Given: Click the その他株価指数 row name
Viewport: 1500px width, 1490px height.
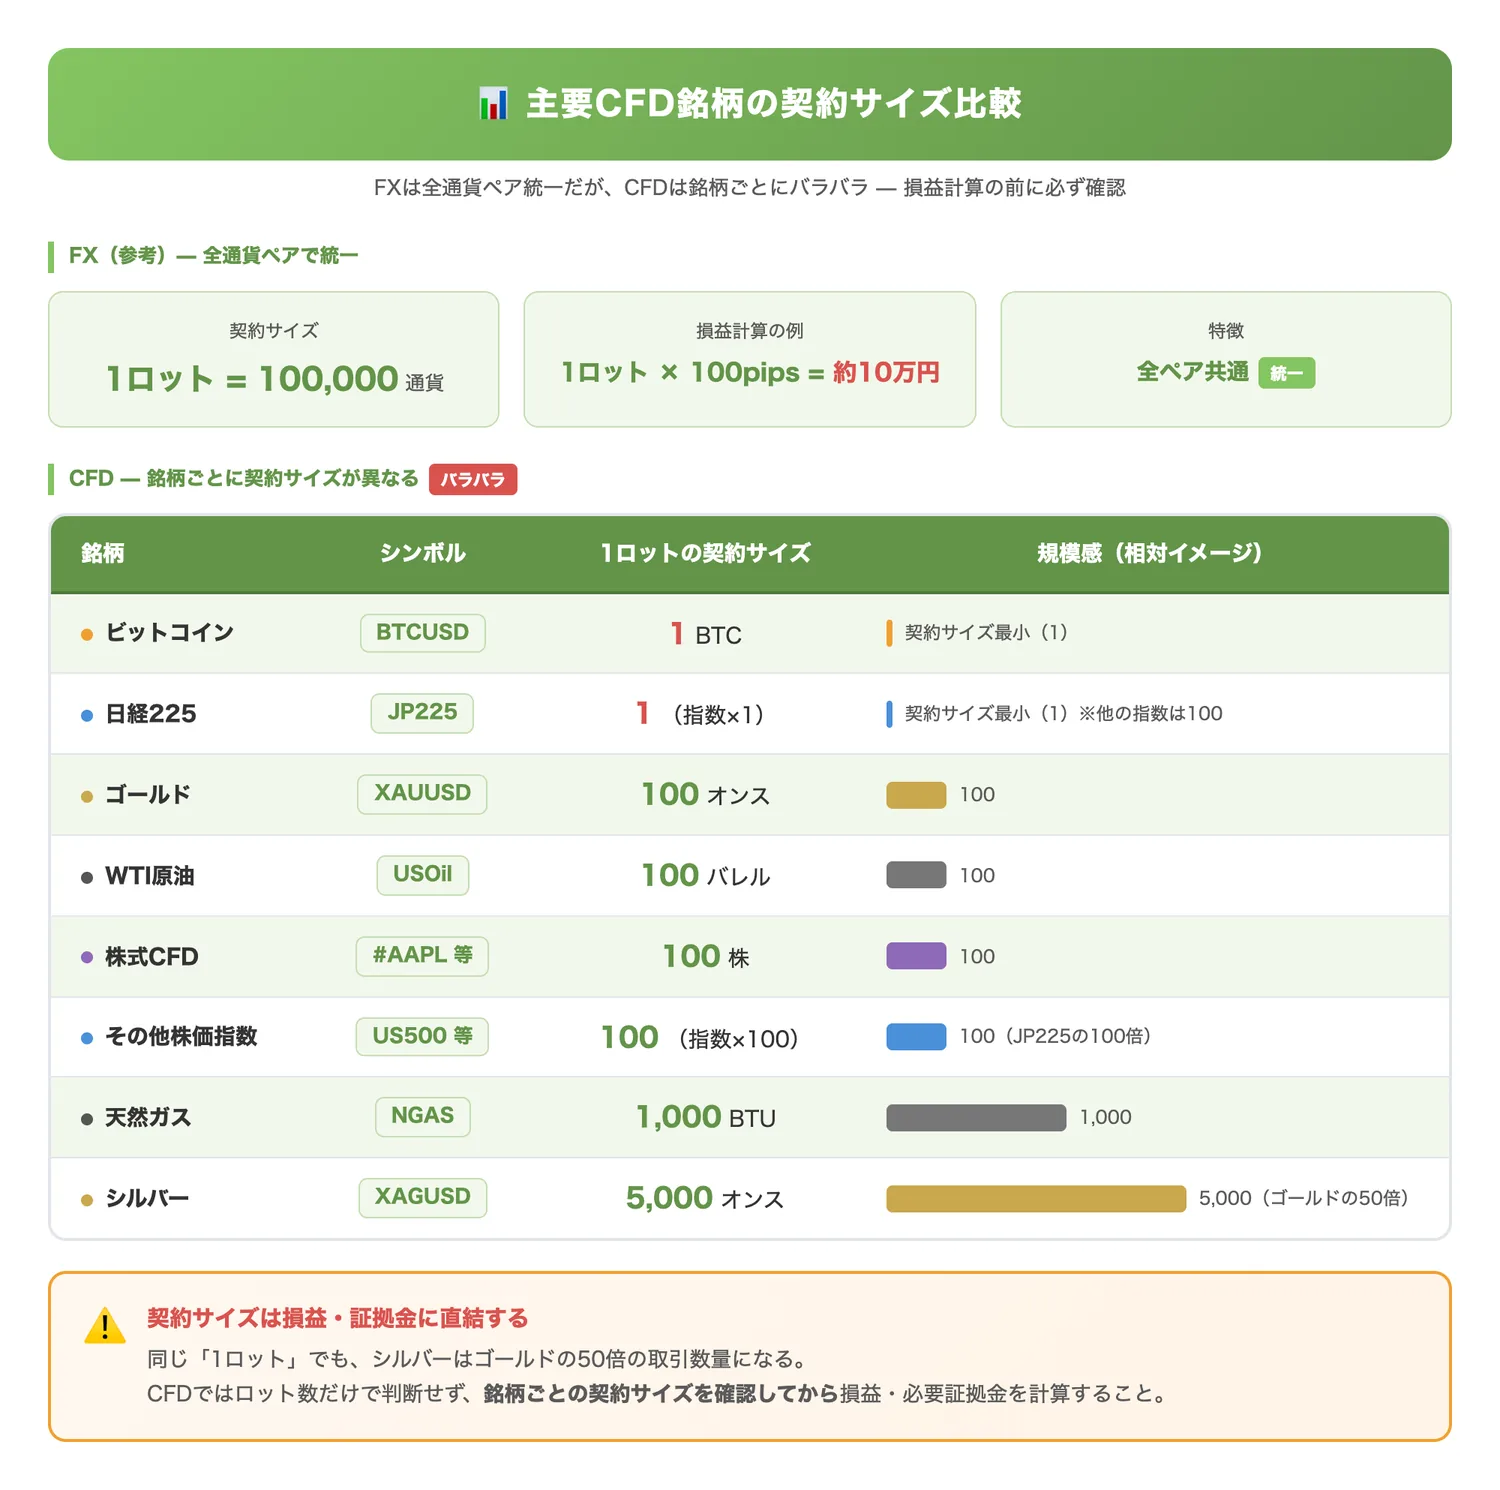Looking at the screenshot, I should point(181,1037).
